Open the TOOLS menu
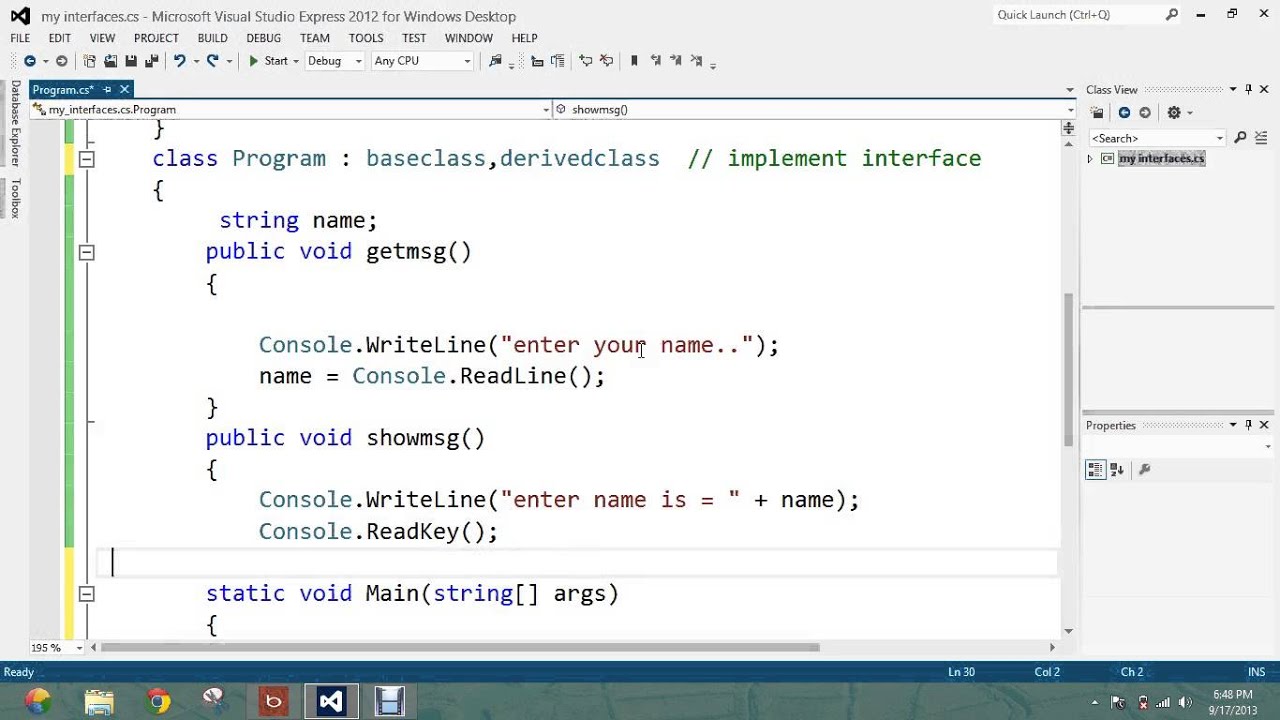 [x=366, y=38]
